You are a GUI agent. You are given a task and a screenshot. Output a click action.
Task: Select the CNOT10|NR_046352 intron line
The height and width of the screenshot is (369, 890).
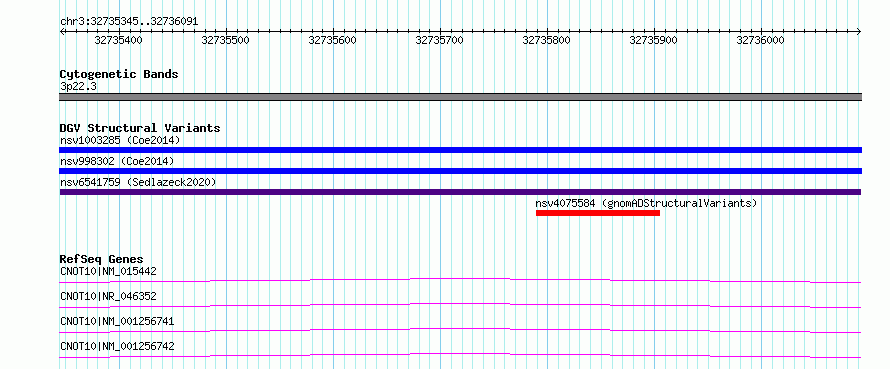[460, 305]
